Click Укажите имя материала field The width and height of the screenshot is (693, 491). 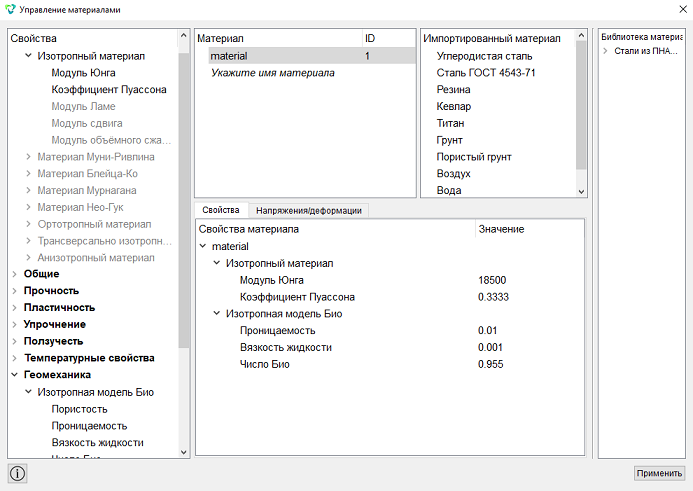point(272,73)
